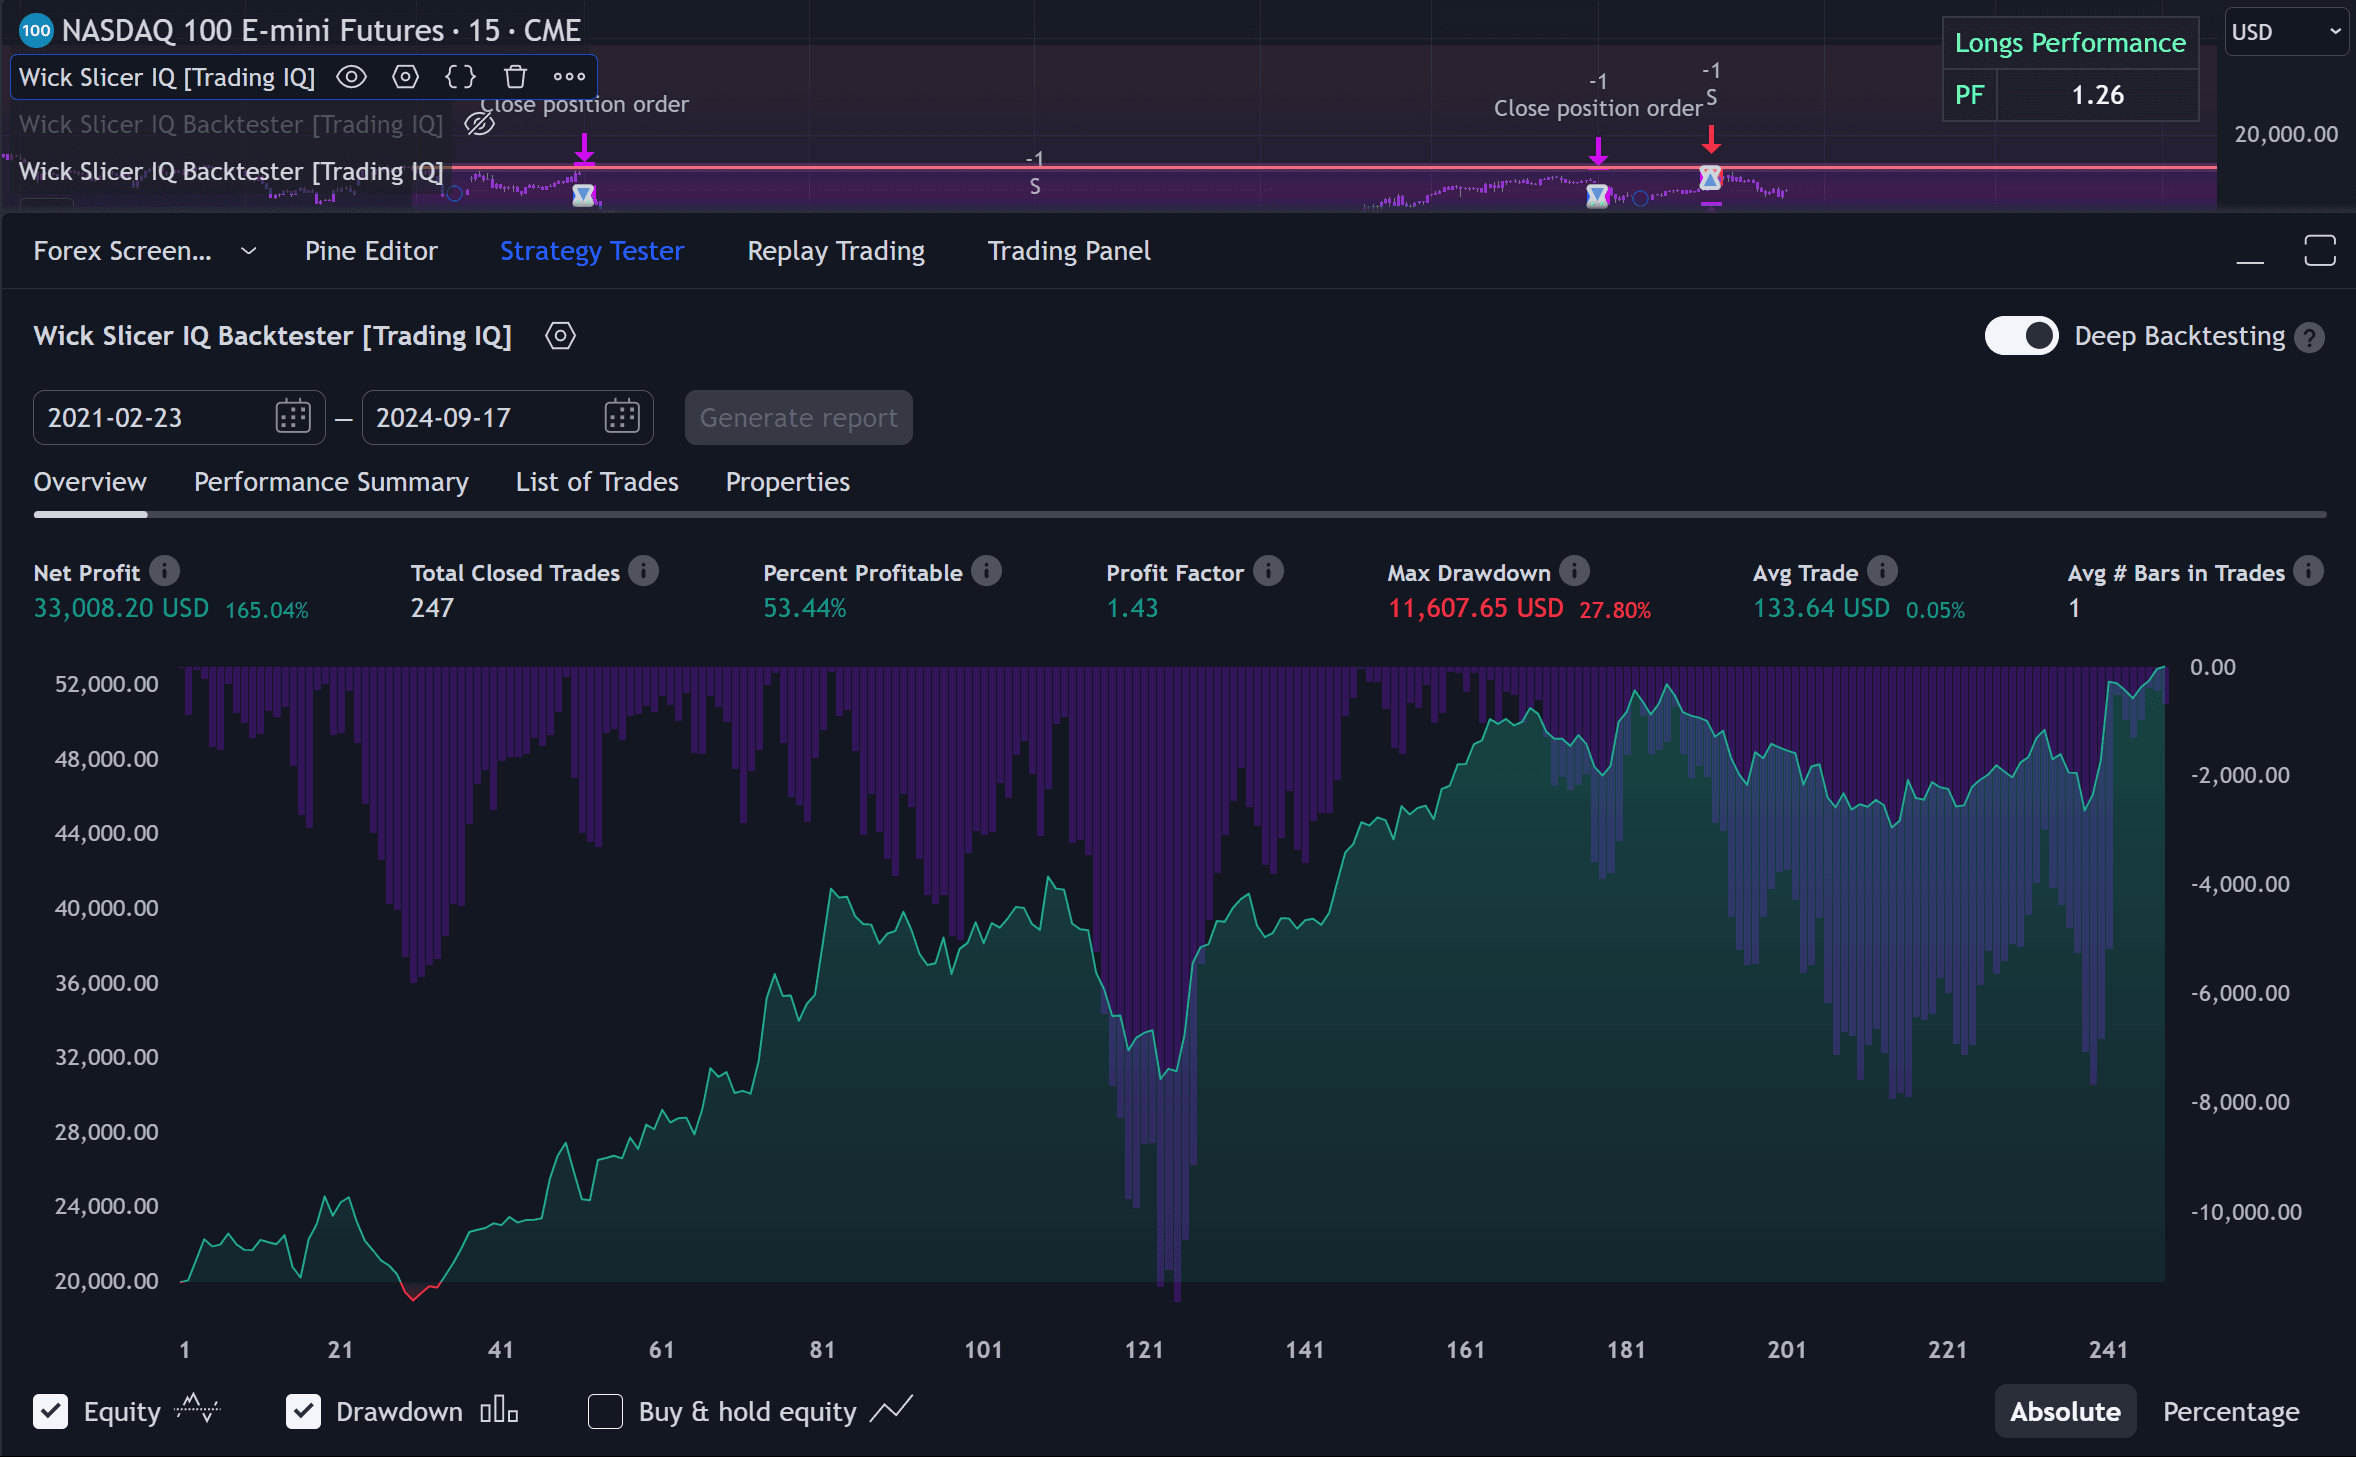Show info for Profit Factor

point(1268,571)
